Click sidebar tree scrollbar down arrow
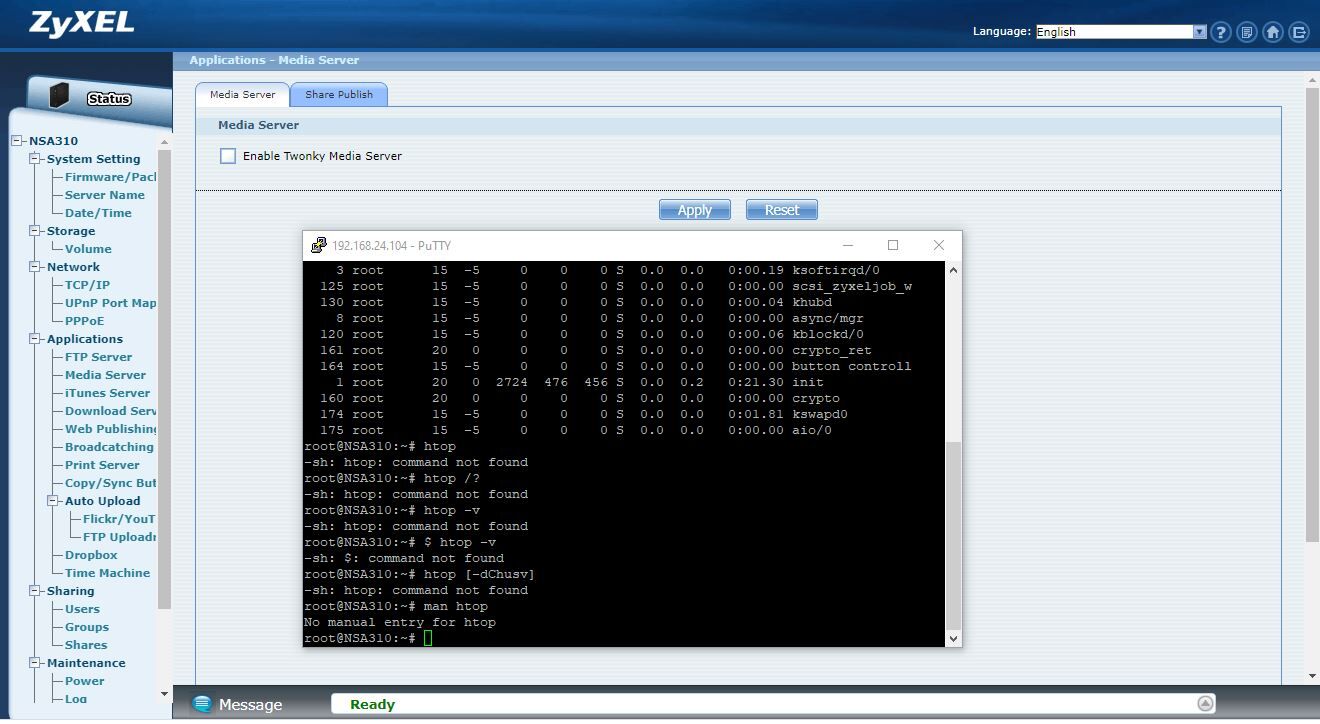The image size is (1320, 724). click(165, 694)
